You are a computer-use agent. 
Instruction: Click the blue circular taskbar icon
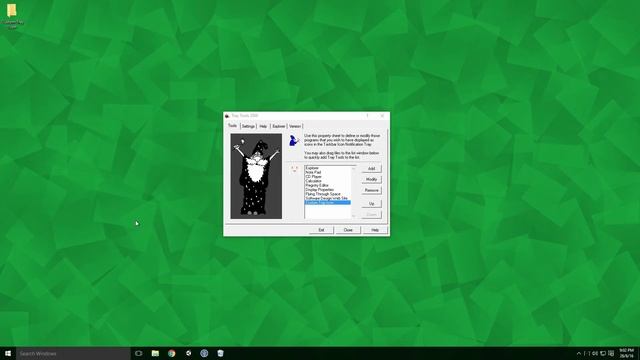(x=204, y=353)
